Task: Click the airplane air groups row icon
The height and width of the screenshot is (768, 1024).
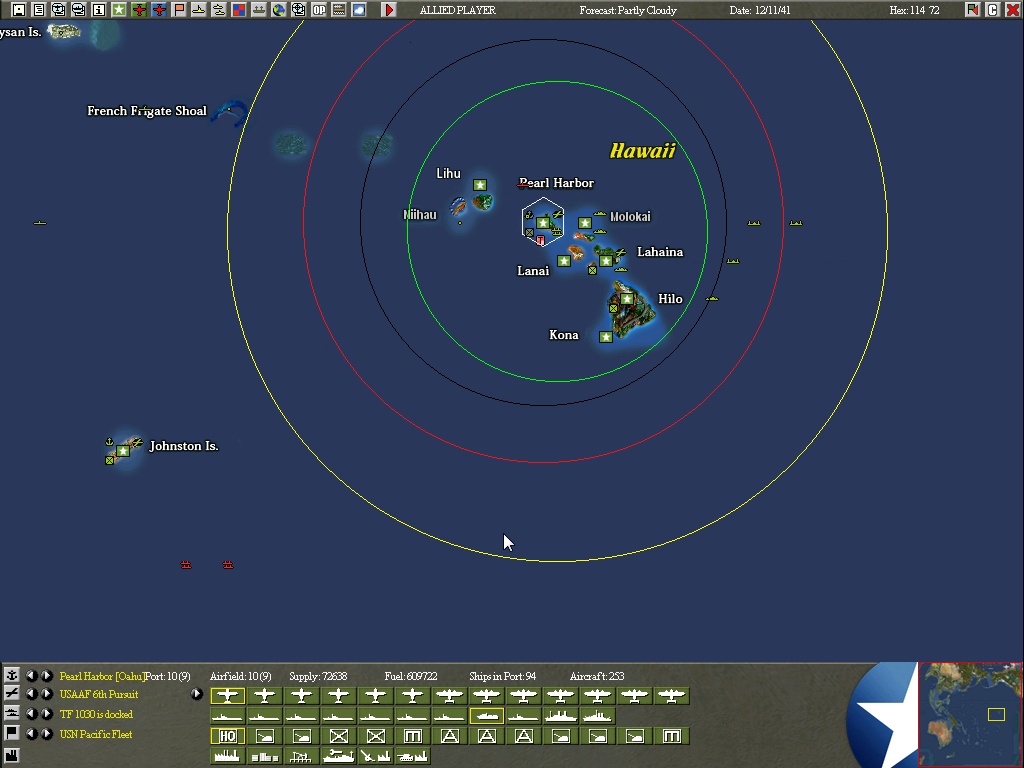Action: [12, 694]
